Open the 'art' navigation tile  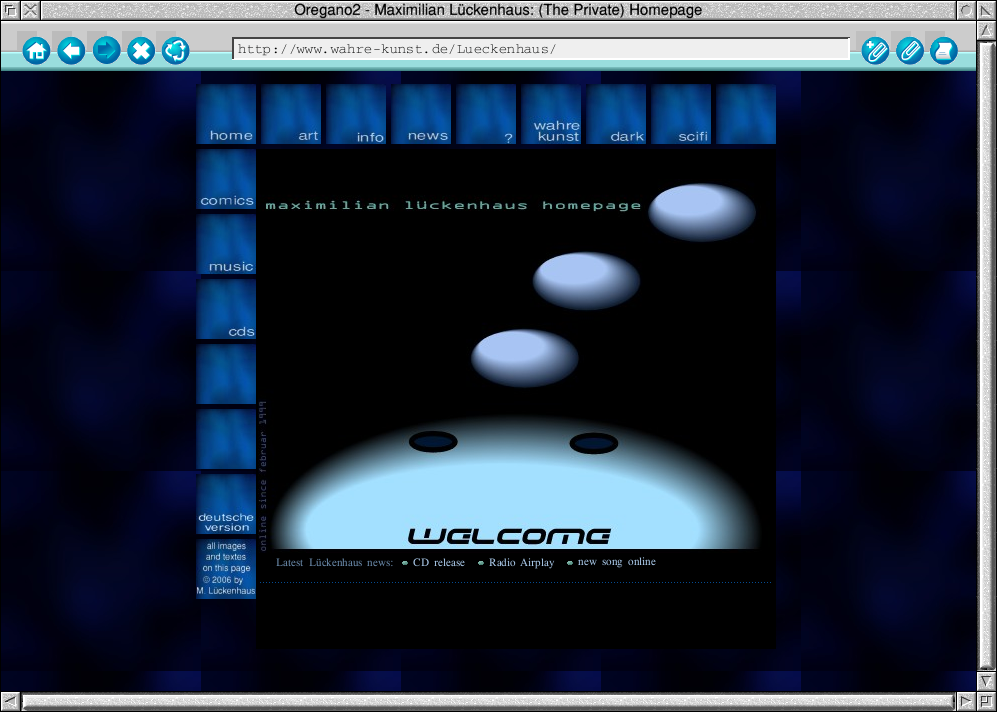291,115
